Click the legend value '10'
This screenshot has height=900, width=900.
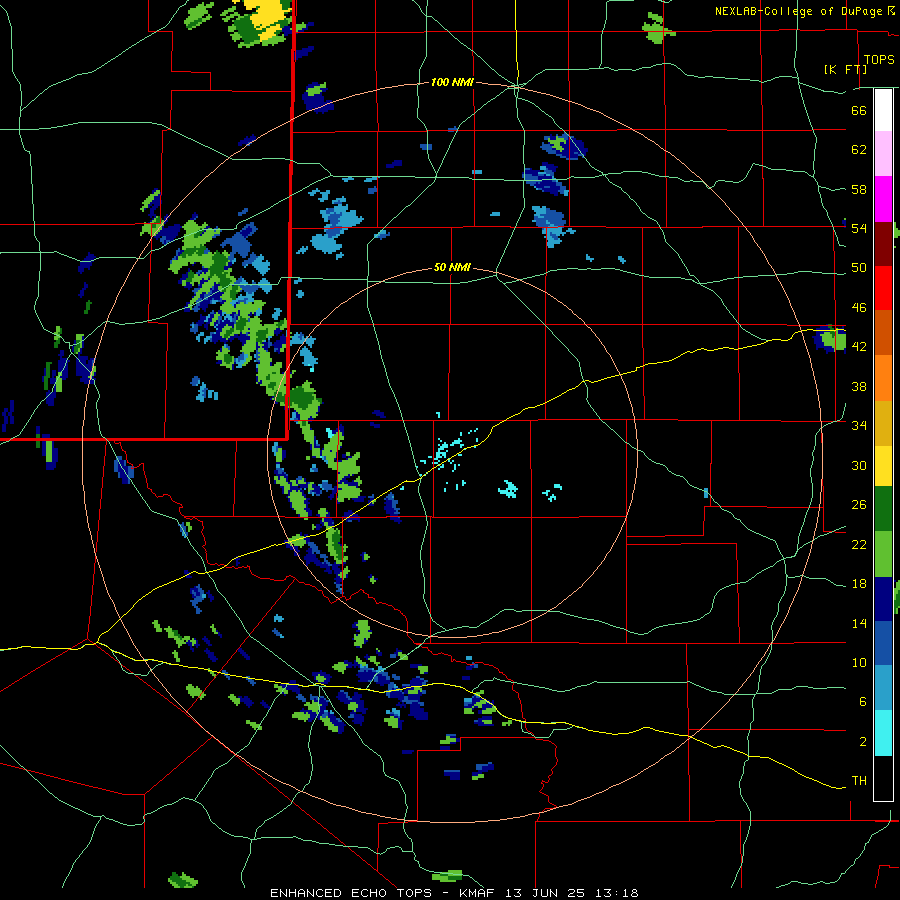859,663
